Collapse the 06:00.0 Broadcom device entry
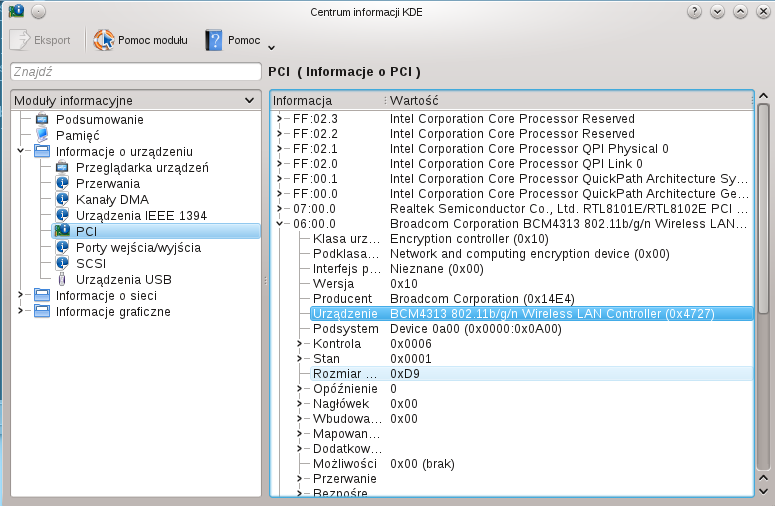Viewport: 775px width, 506px height. coord(280,224)
